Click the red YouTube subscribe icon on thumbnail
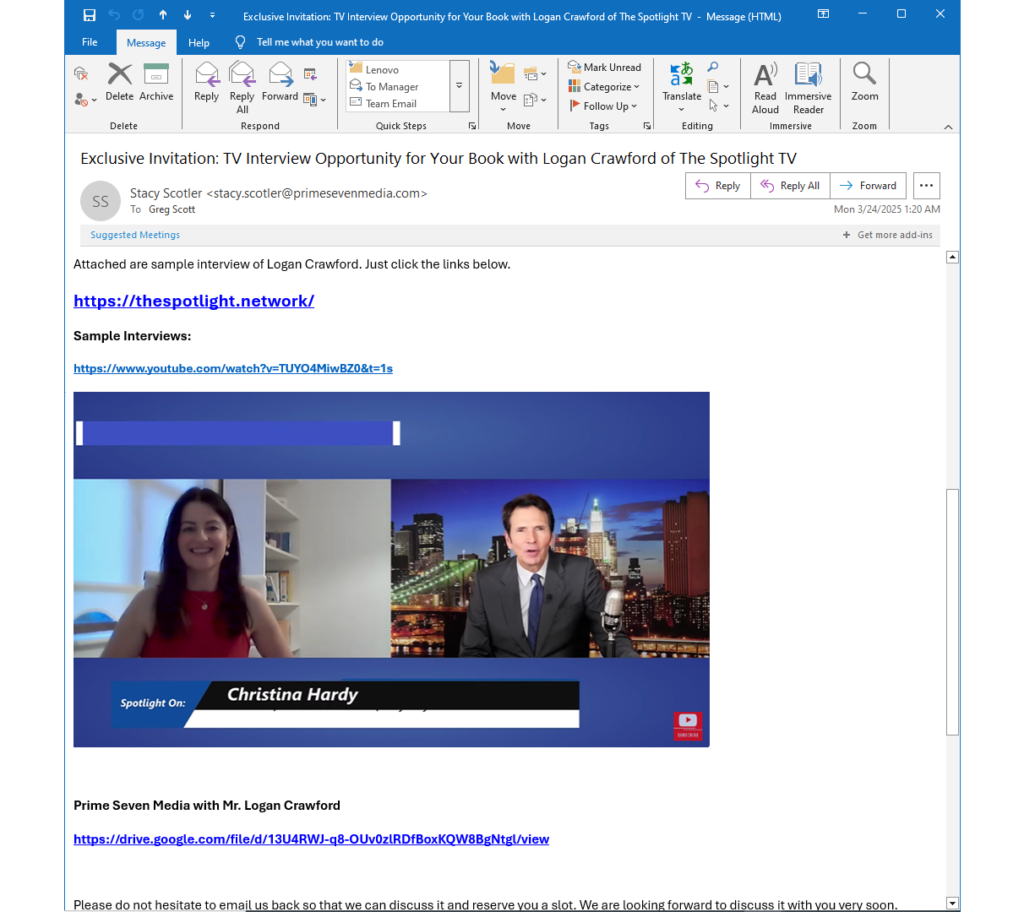Image resolution: width=1024 pixels, height=912 pixels. [688, 725]
